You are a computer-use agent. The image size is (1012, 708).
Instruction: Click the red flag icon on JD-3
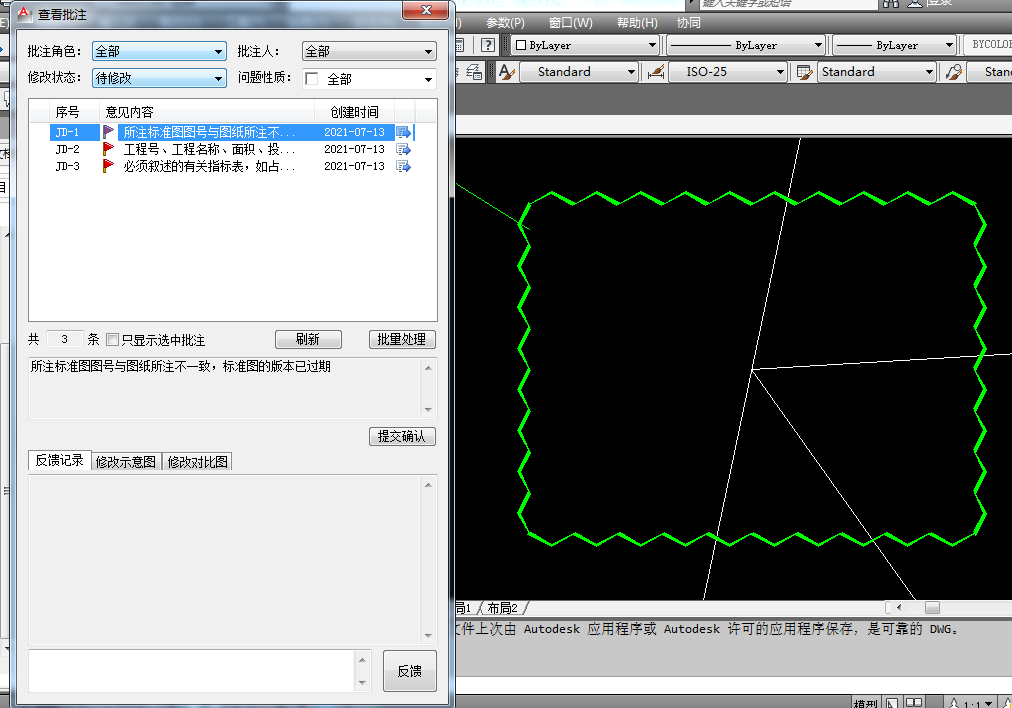tap(108, 166)
